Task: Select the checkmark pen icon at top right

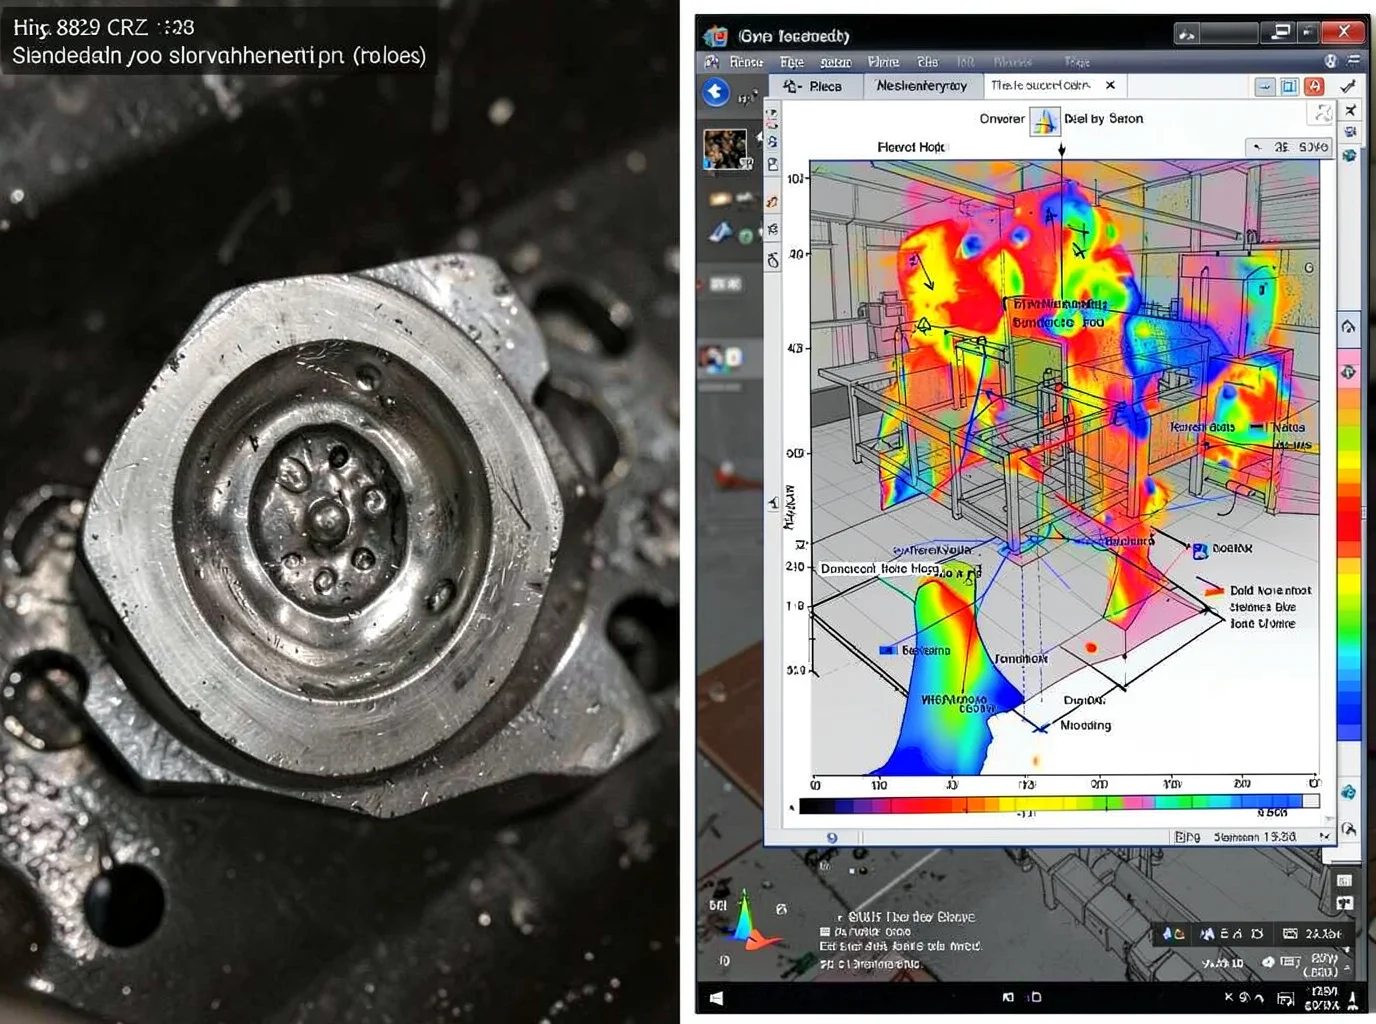Action: [x=1348, y=86]
